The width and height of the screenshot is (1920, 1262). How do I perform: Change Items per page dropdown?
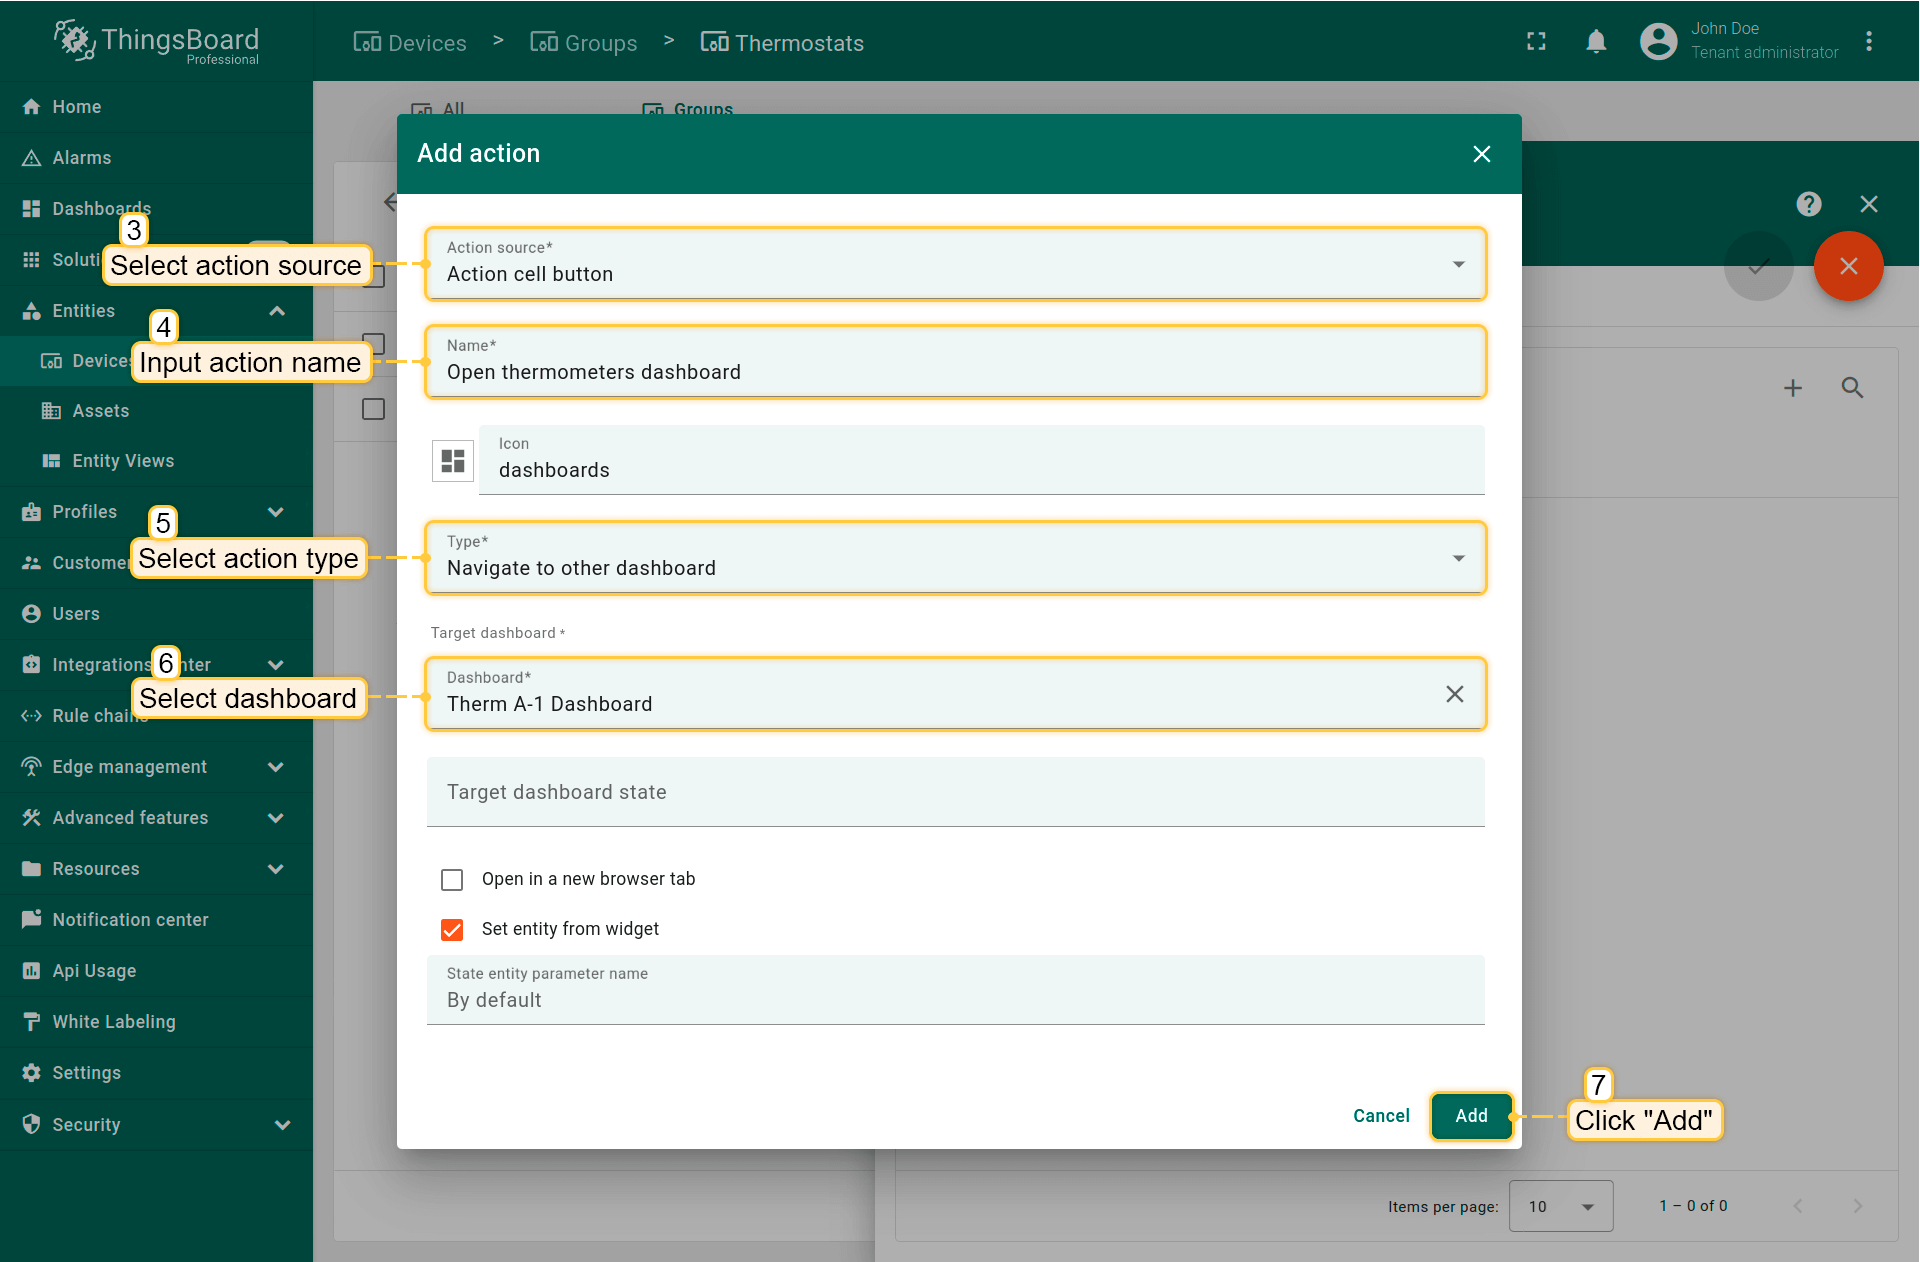(x=1560, y=1206)
